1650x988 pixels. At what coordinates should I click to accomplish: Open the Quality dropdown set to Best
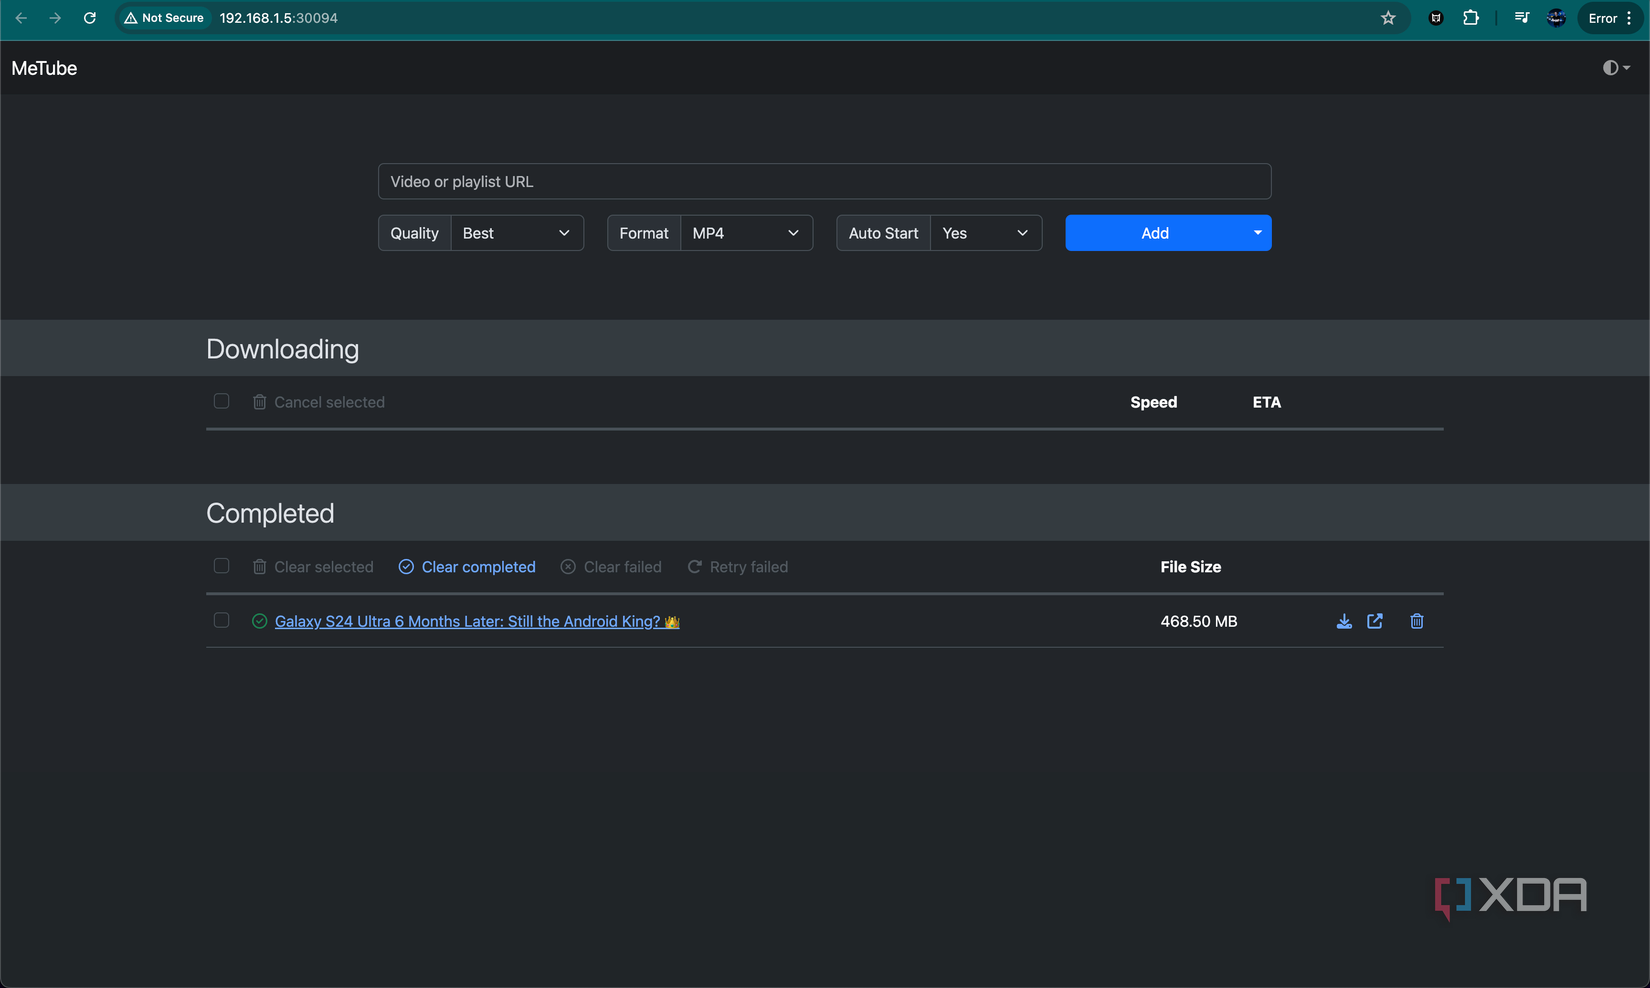[516, 232]
